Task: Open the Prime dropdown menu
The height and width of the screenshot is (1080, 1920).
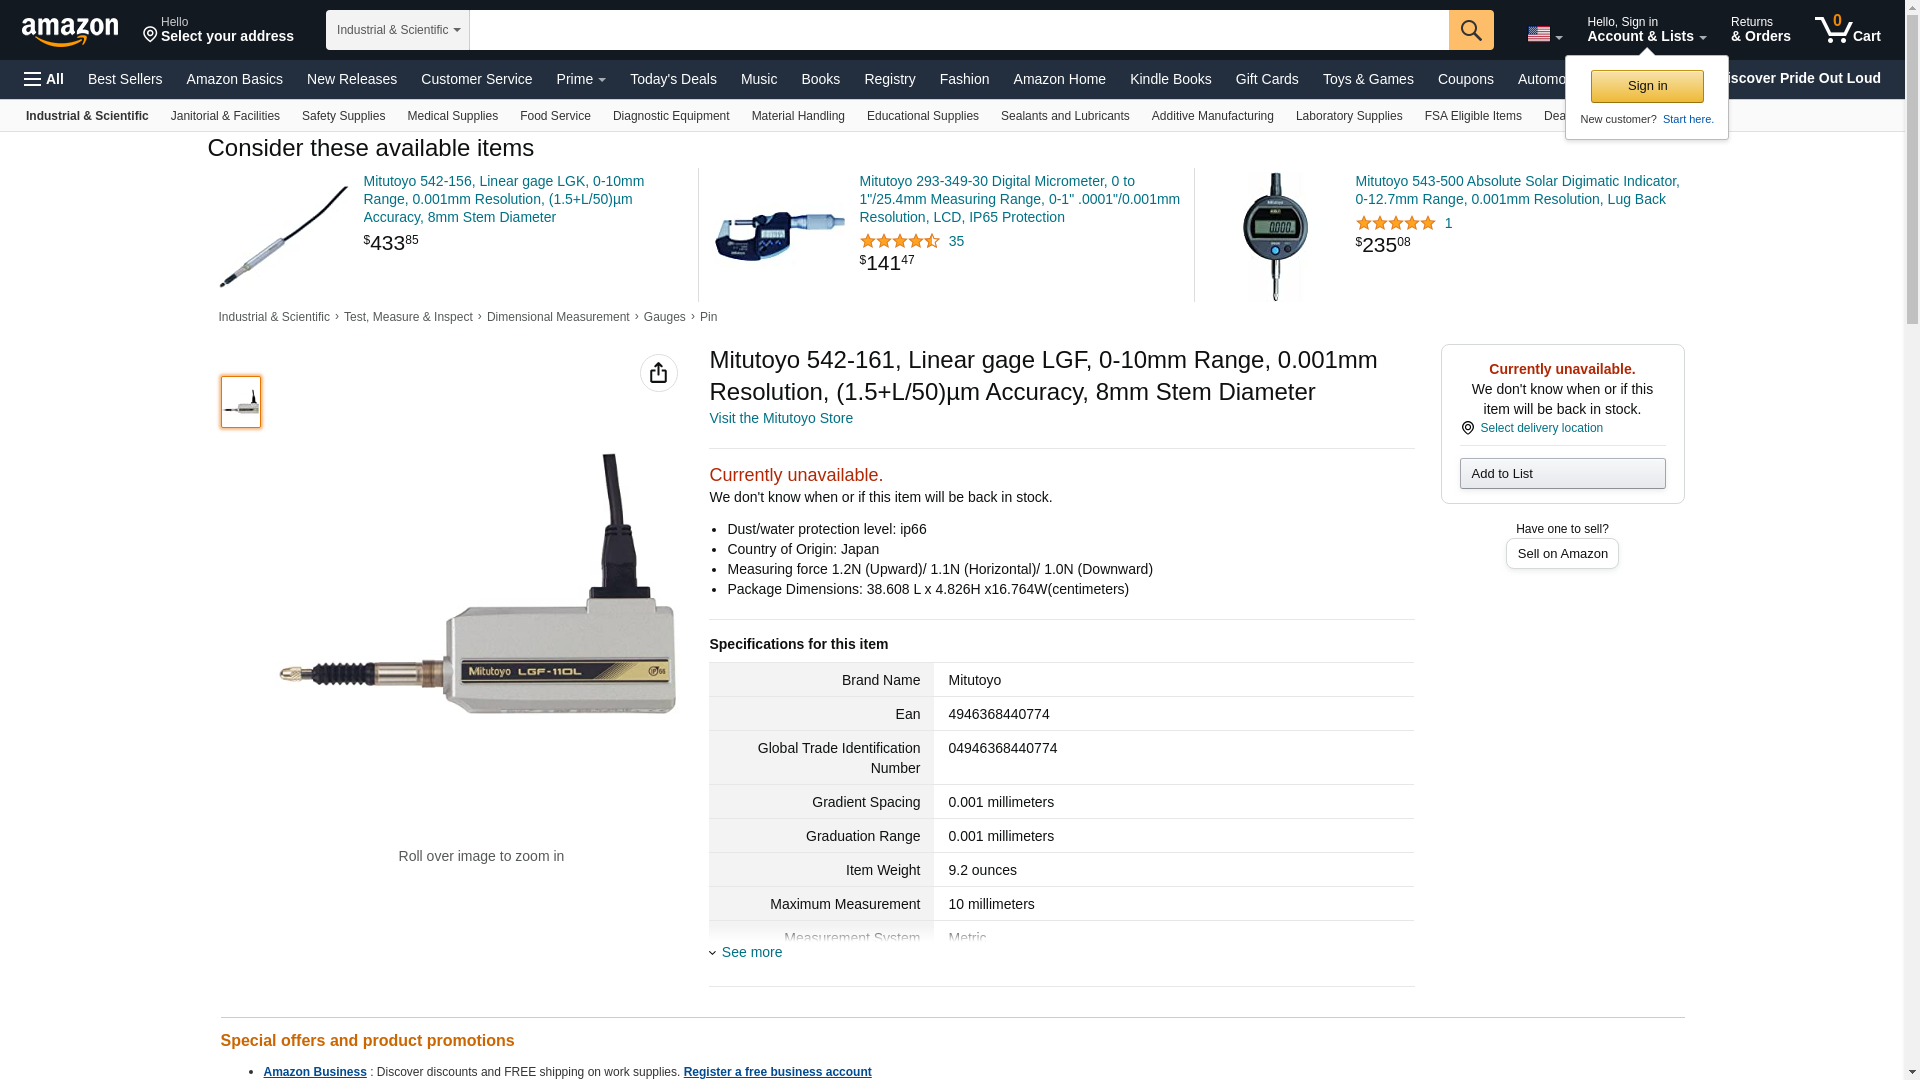Action: (580, 79)
